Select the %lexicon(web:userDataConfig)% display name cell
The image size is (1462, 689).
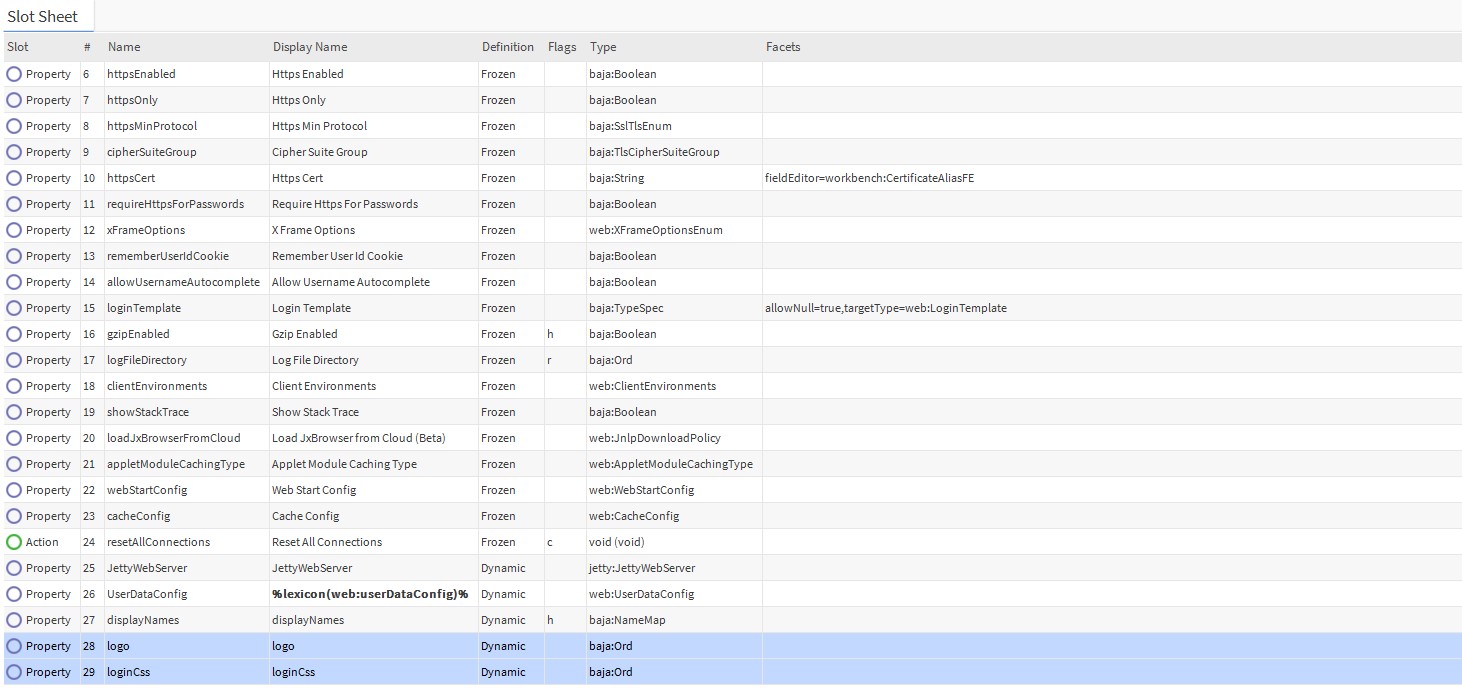click(x=370, y=594)
